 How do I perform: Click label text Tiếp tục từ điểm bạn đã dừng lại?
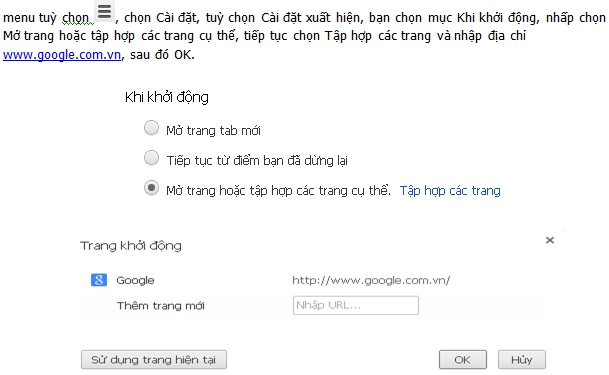(257, 160)
